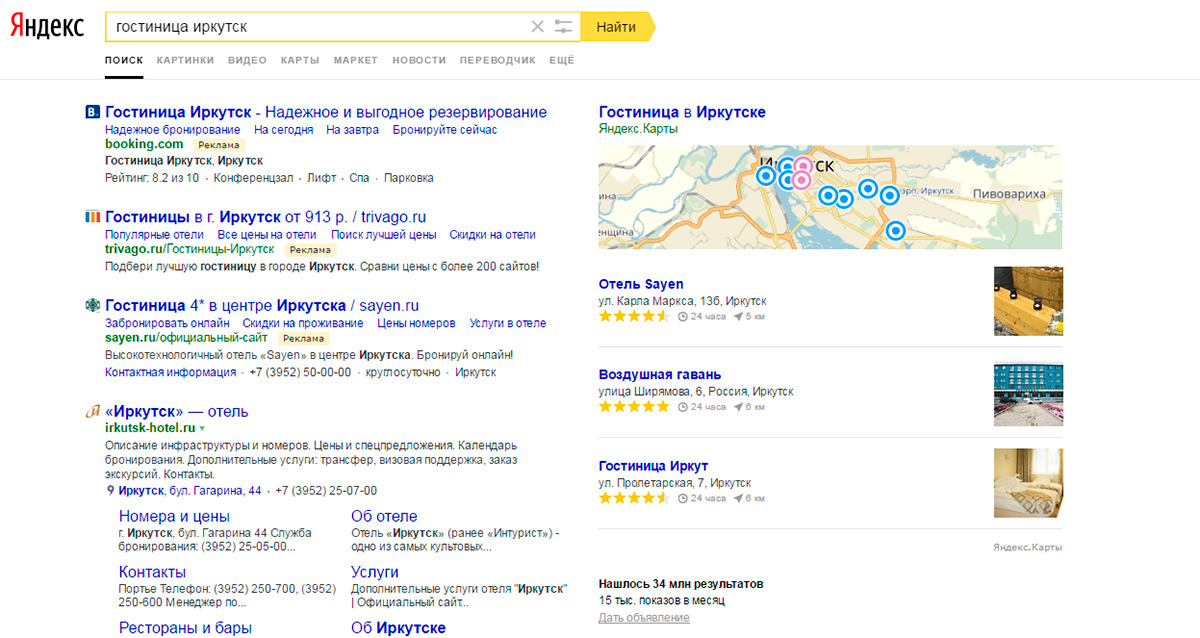
Task: Click the trivago result favicon
Action: [92, 216]
